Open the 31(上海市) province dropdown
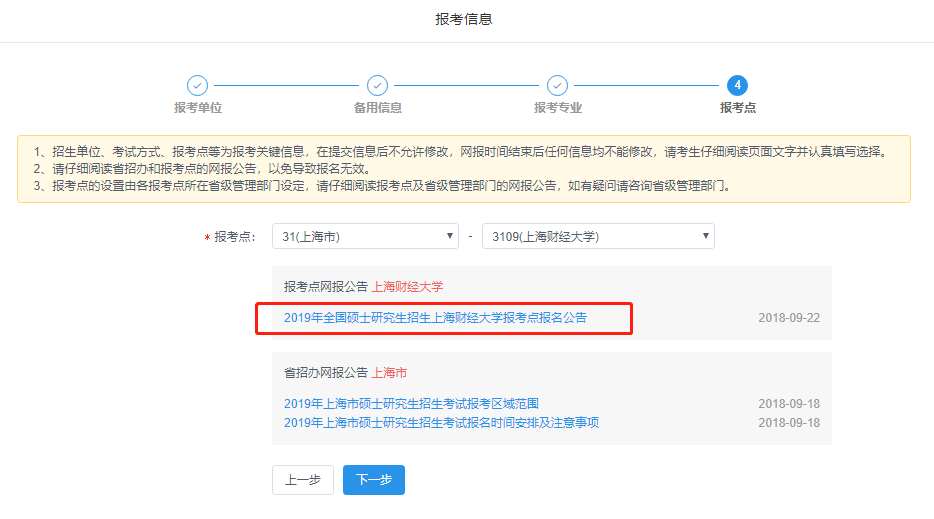Image resolution: width=934 pixels, height=519 pixels. [x=365, y=237]
